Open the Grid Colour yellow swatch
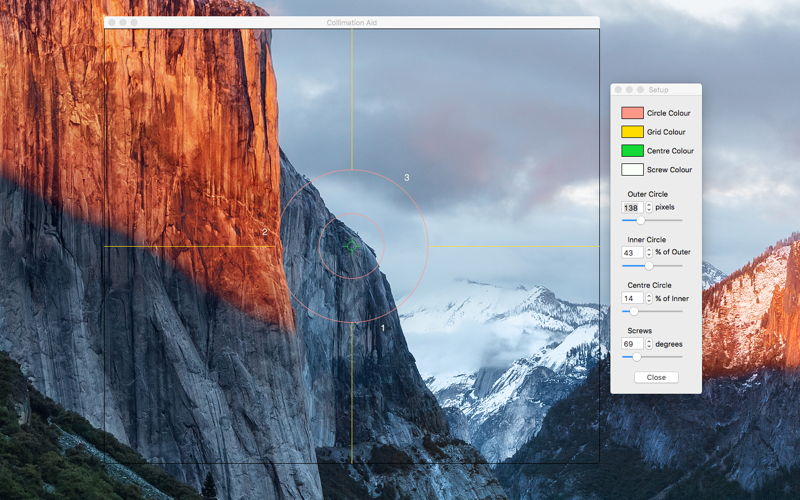The width and height of the screenshot is (800, 500). click(x=632, y=132)
